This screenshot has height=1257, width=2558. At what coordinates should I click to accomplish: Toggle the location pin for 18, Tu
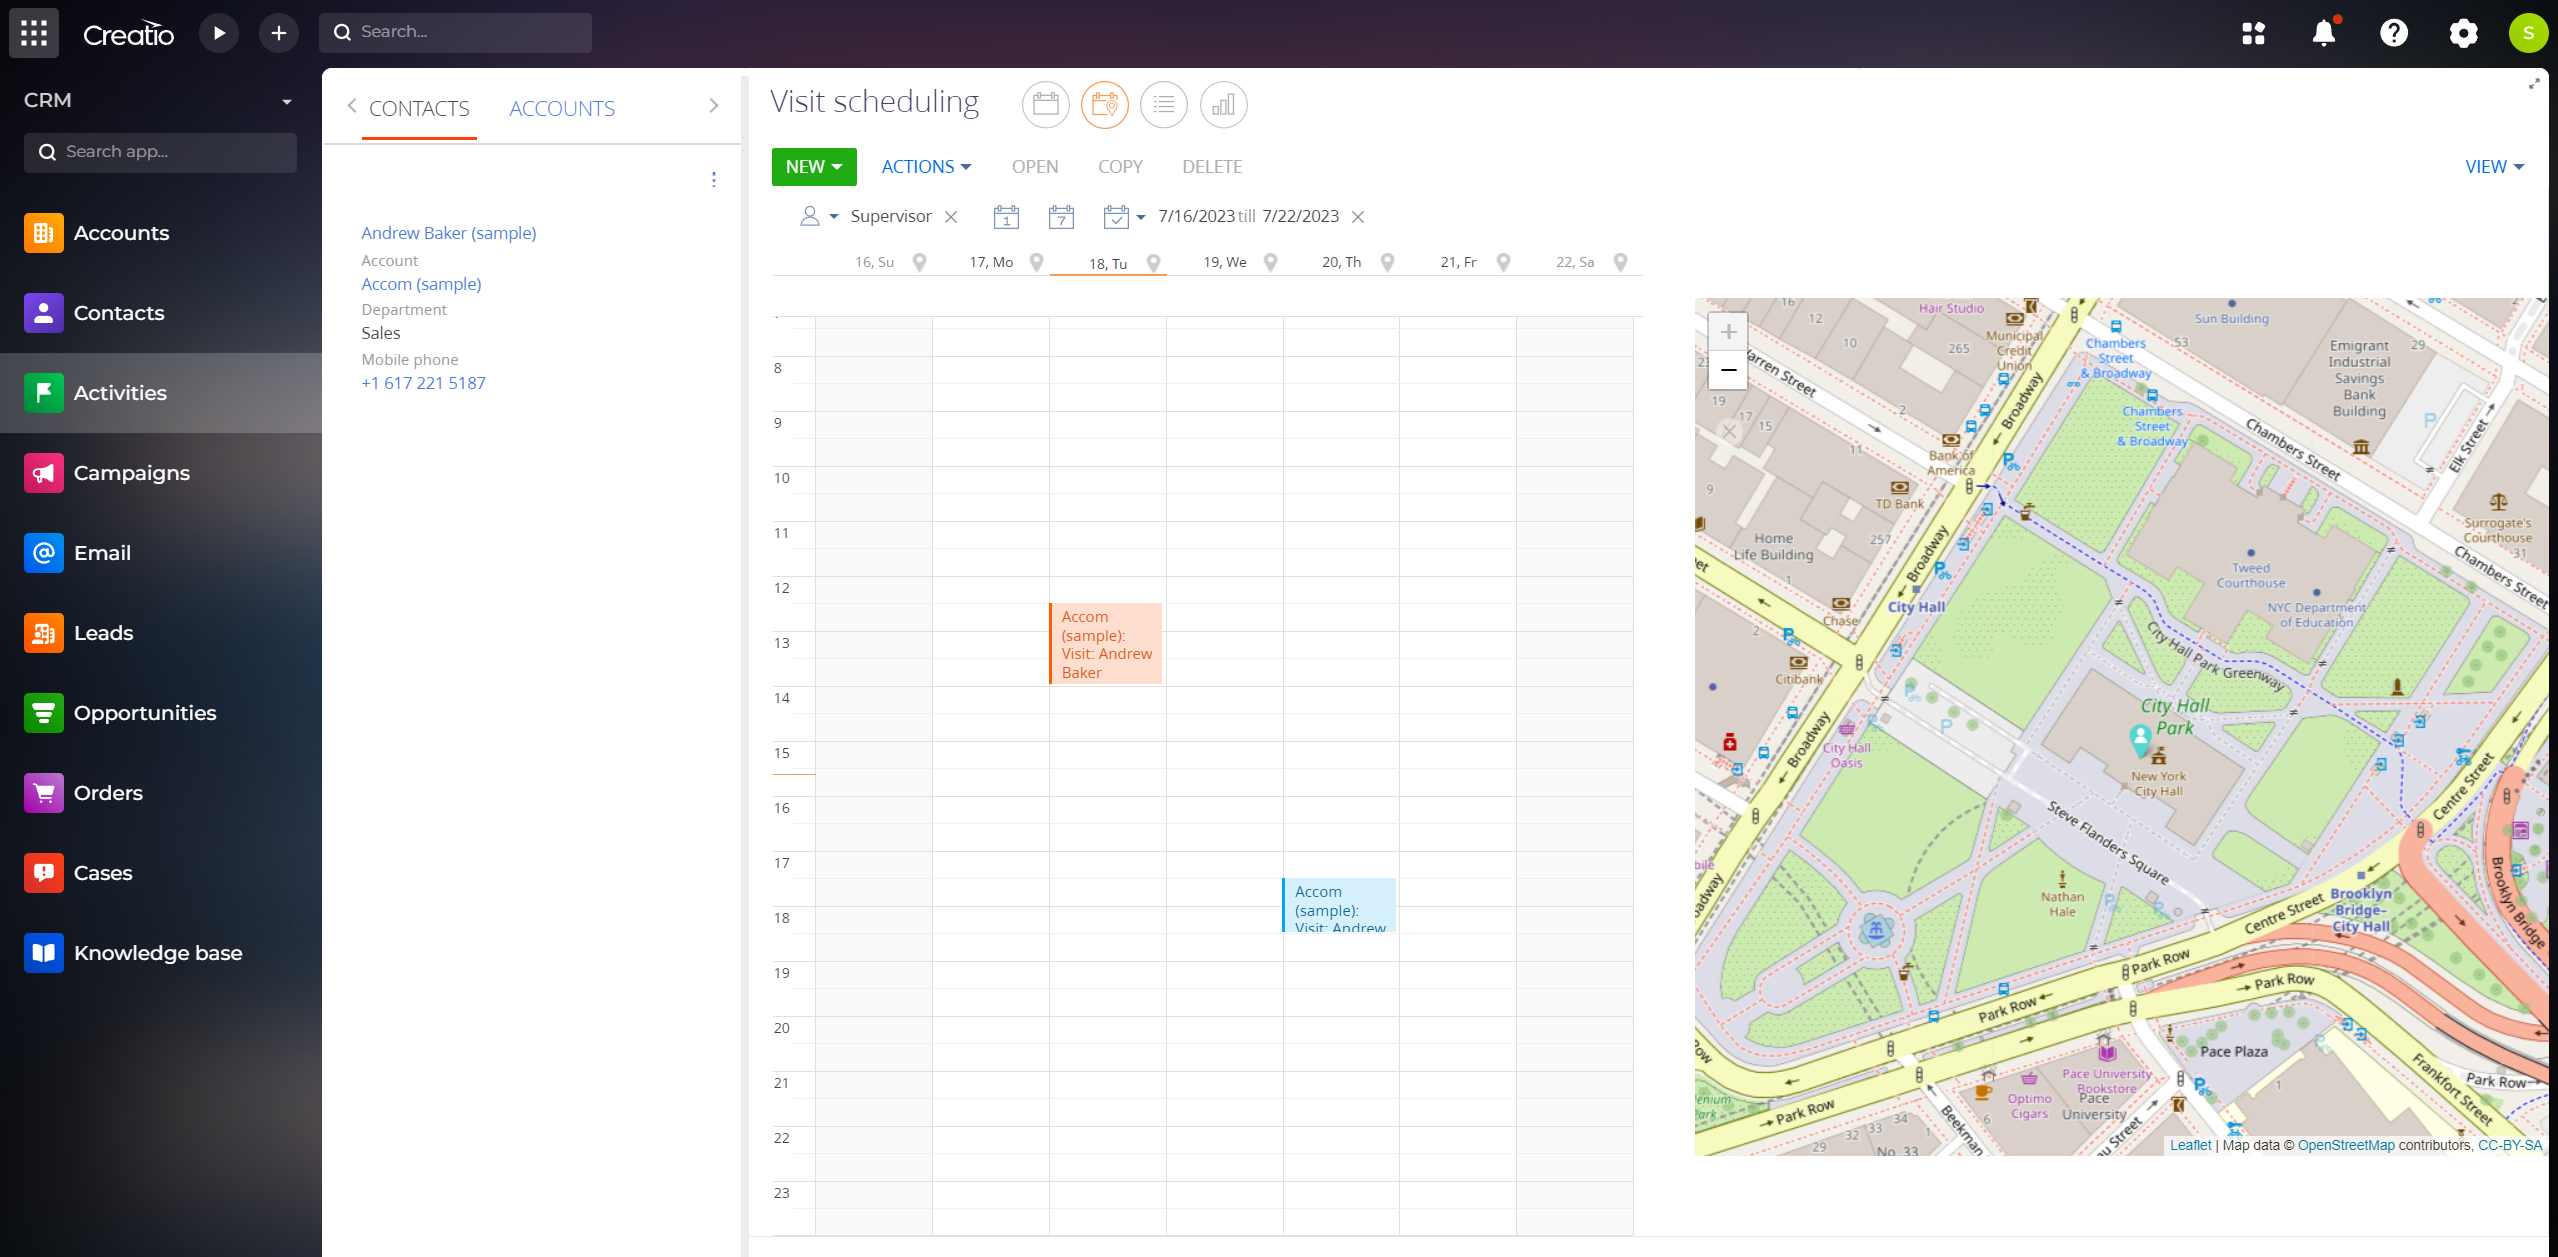click(1154, 262)
